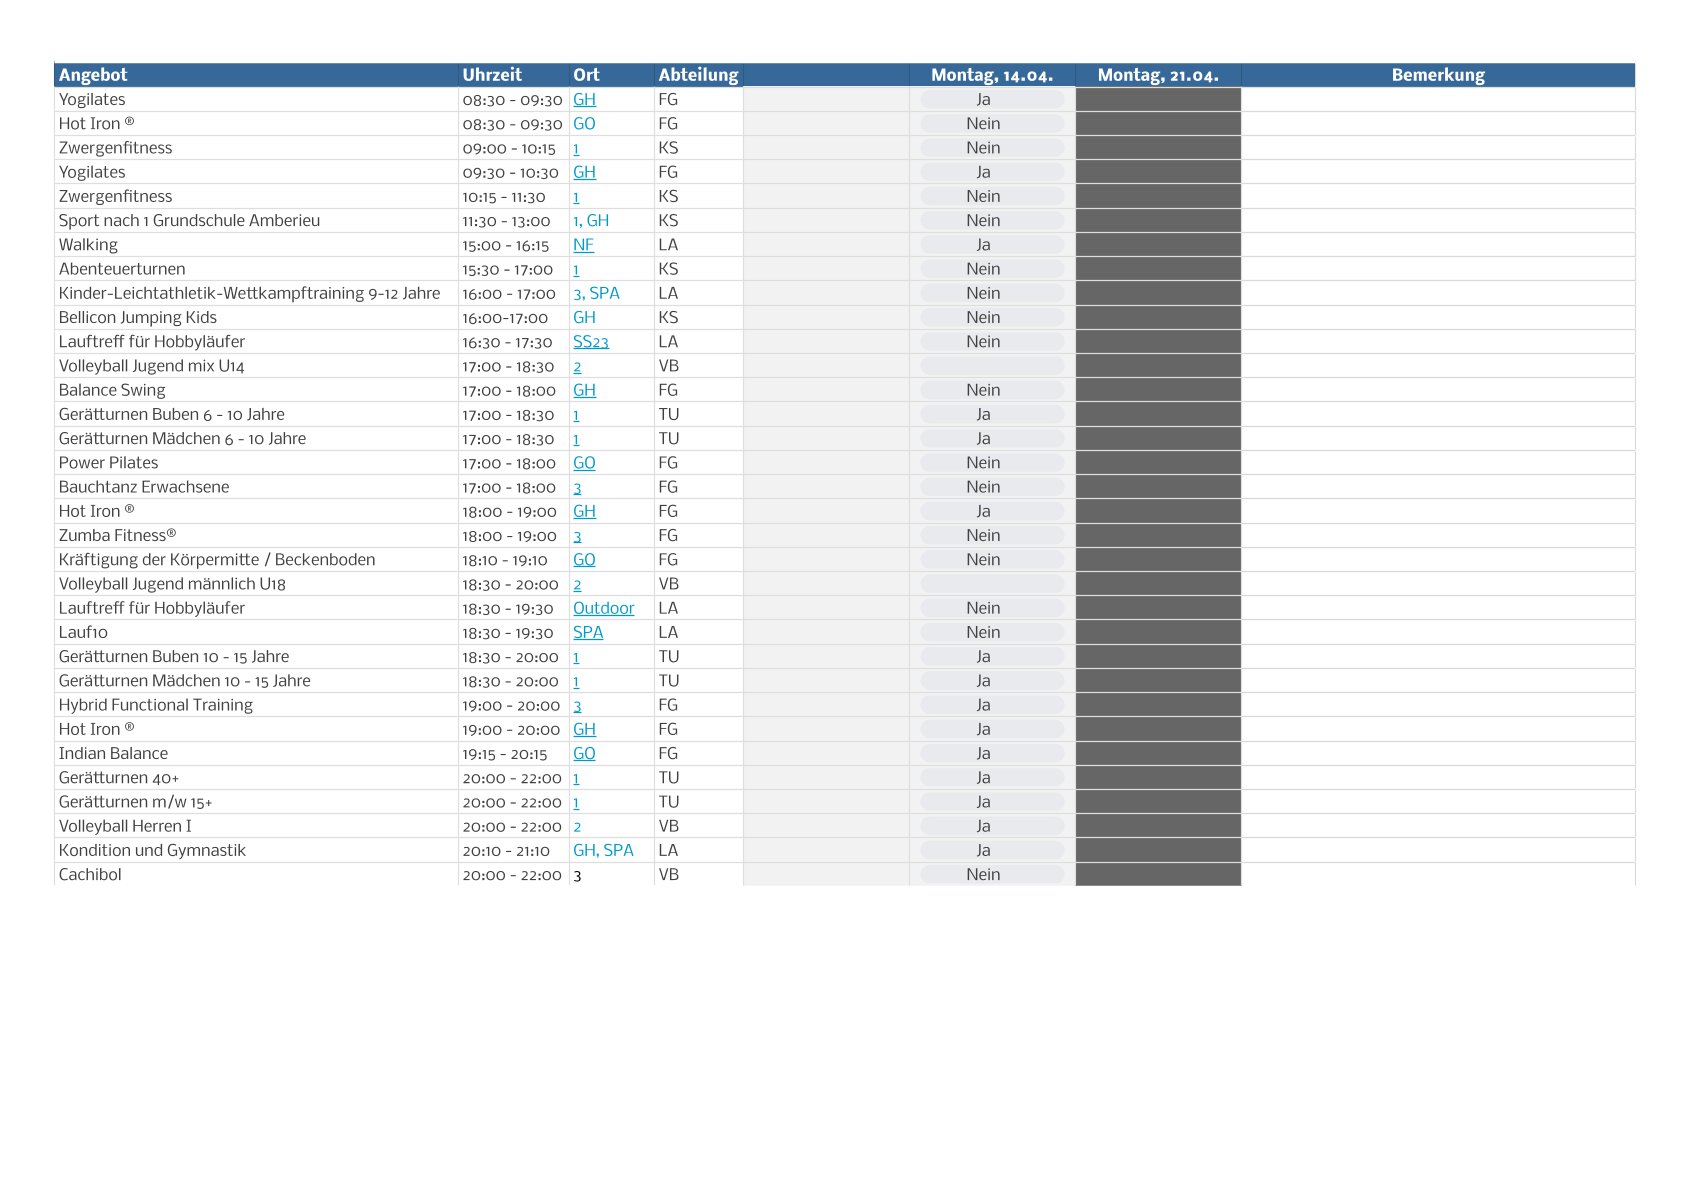Viewport: 1685px width, 1191px height.
Task: Select 'Kinder-Leichtathletik-Wettkampftraining 9-12 Jahre' text
Action: [249, 293]
